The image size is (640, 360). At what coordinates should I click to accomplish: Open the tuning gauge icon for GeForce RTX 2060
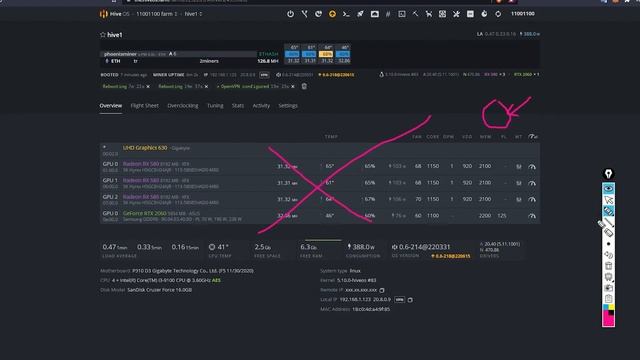coord(532,216)
